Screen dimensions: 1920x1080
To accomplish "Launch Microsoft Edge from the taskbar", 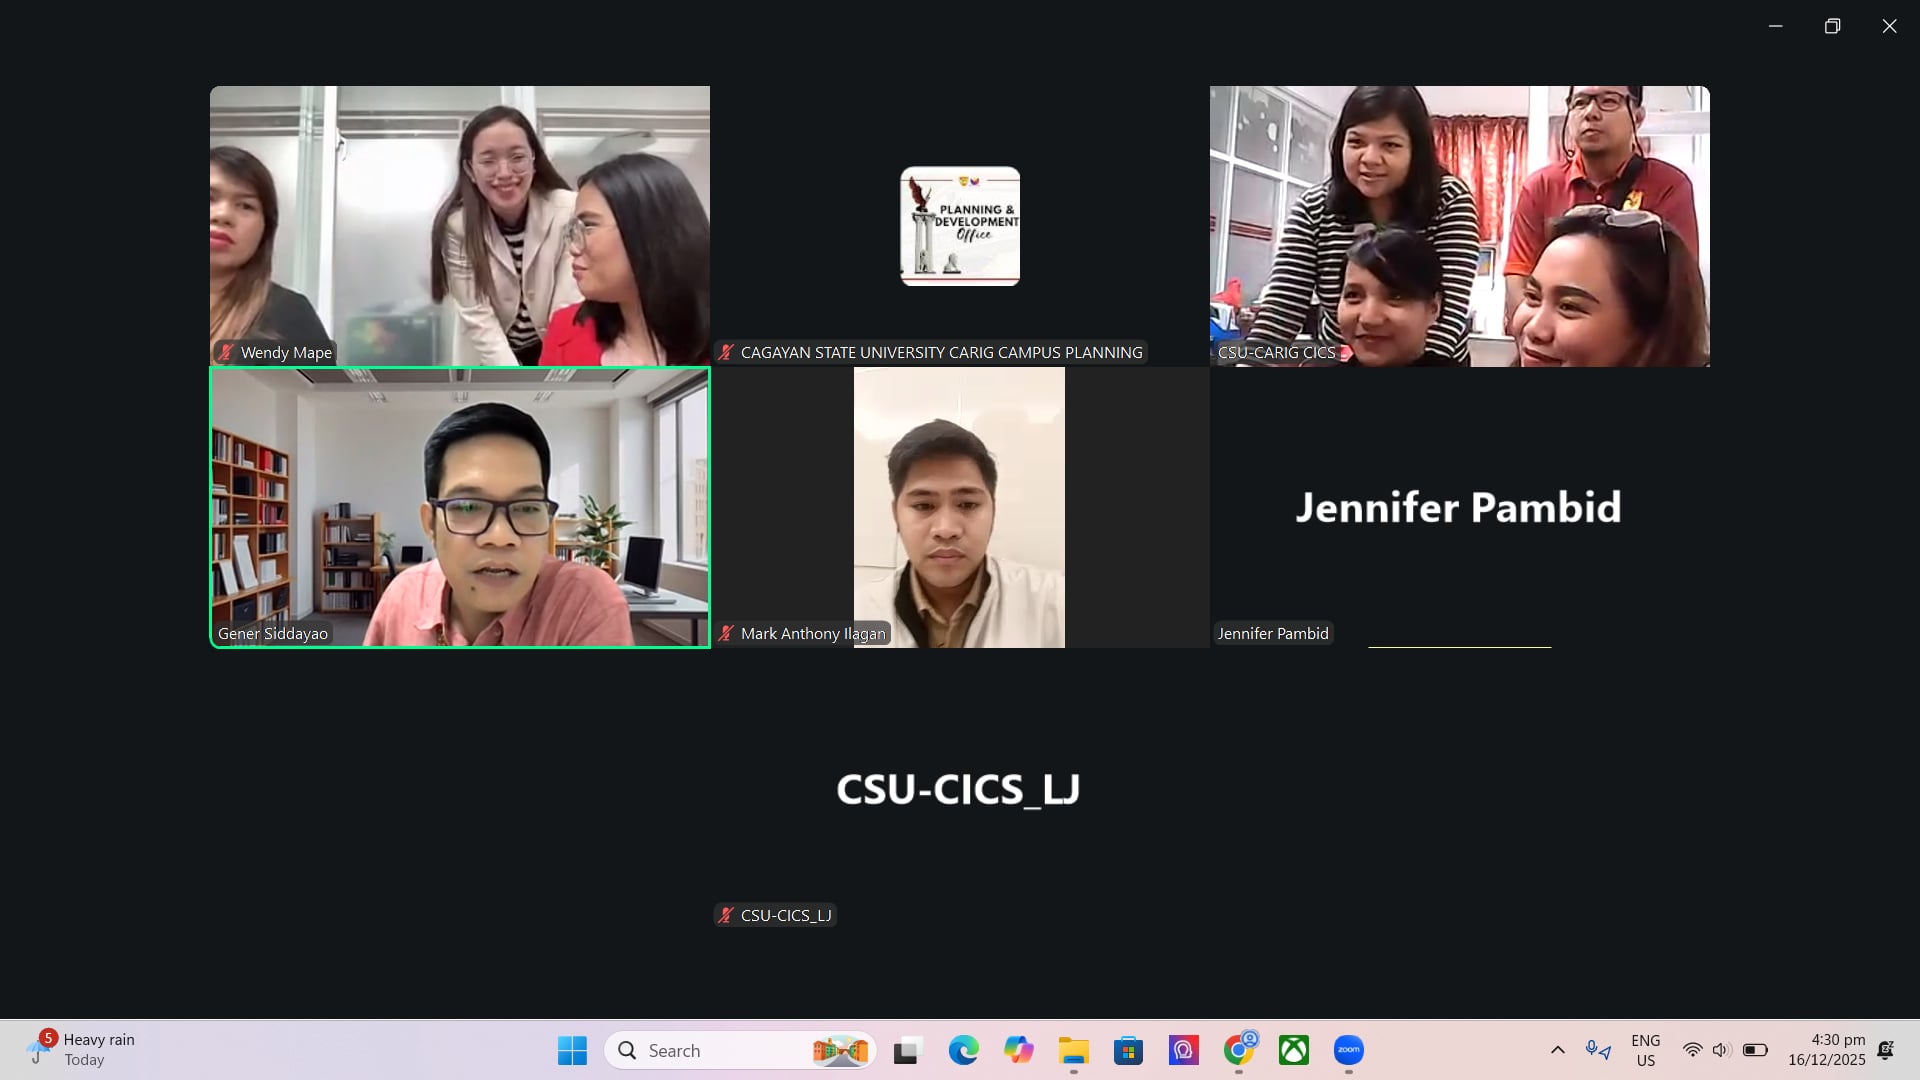I will point(963,1050).
